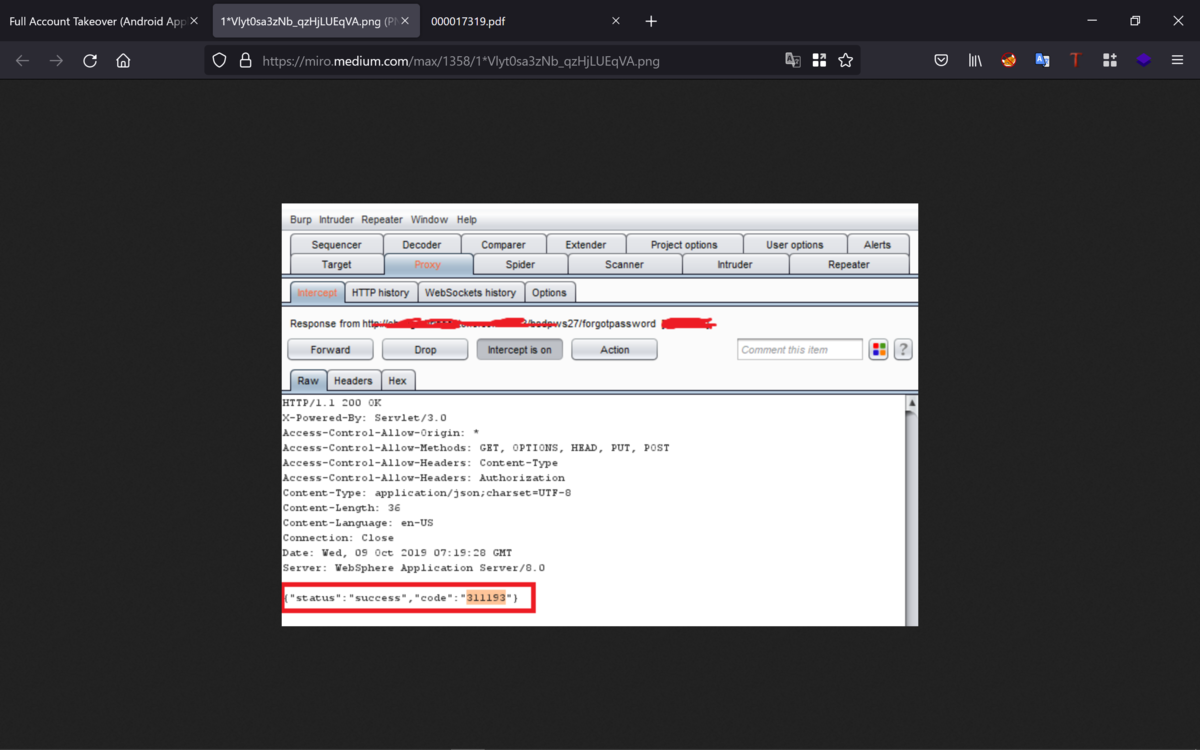Click the orange round extension icon
Screen dimensions: 1200x750
click(1008, 61)
